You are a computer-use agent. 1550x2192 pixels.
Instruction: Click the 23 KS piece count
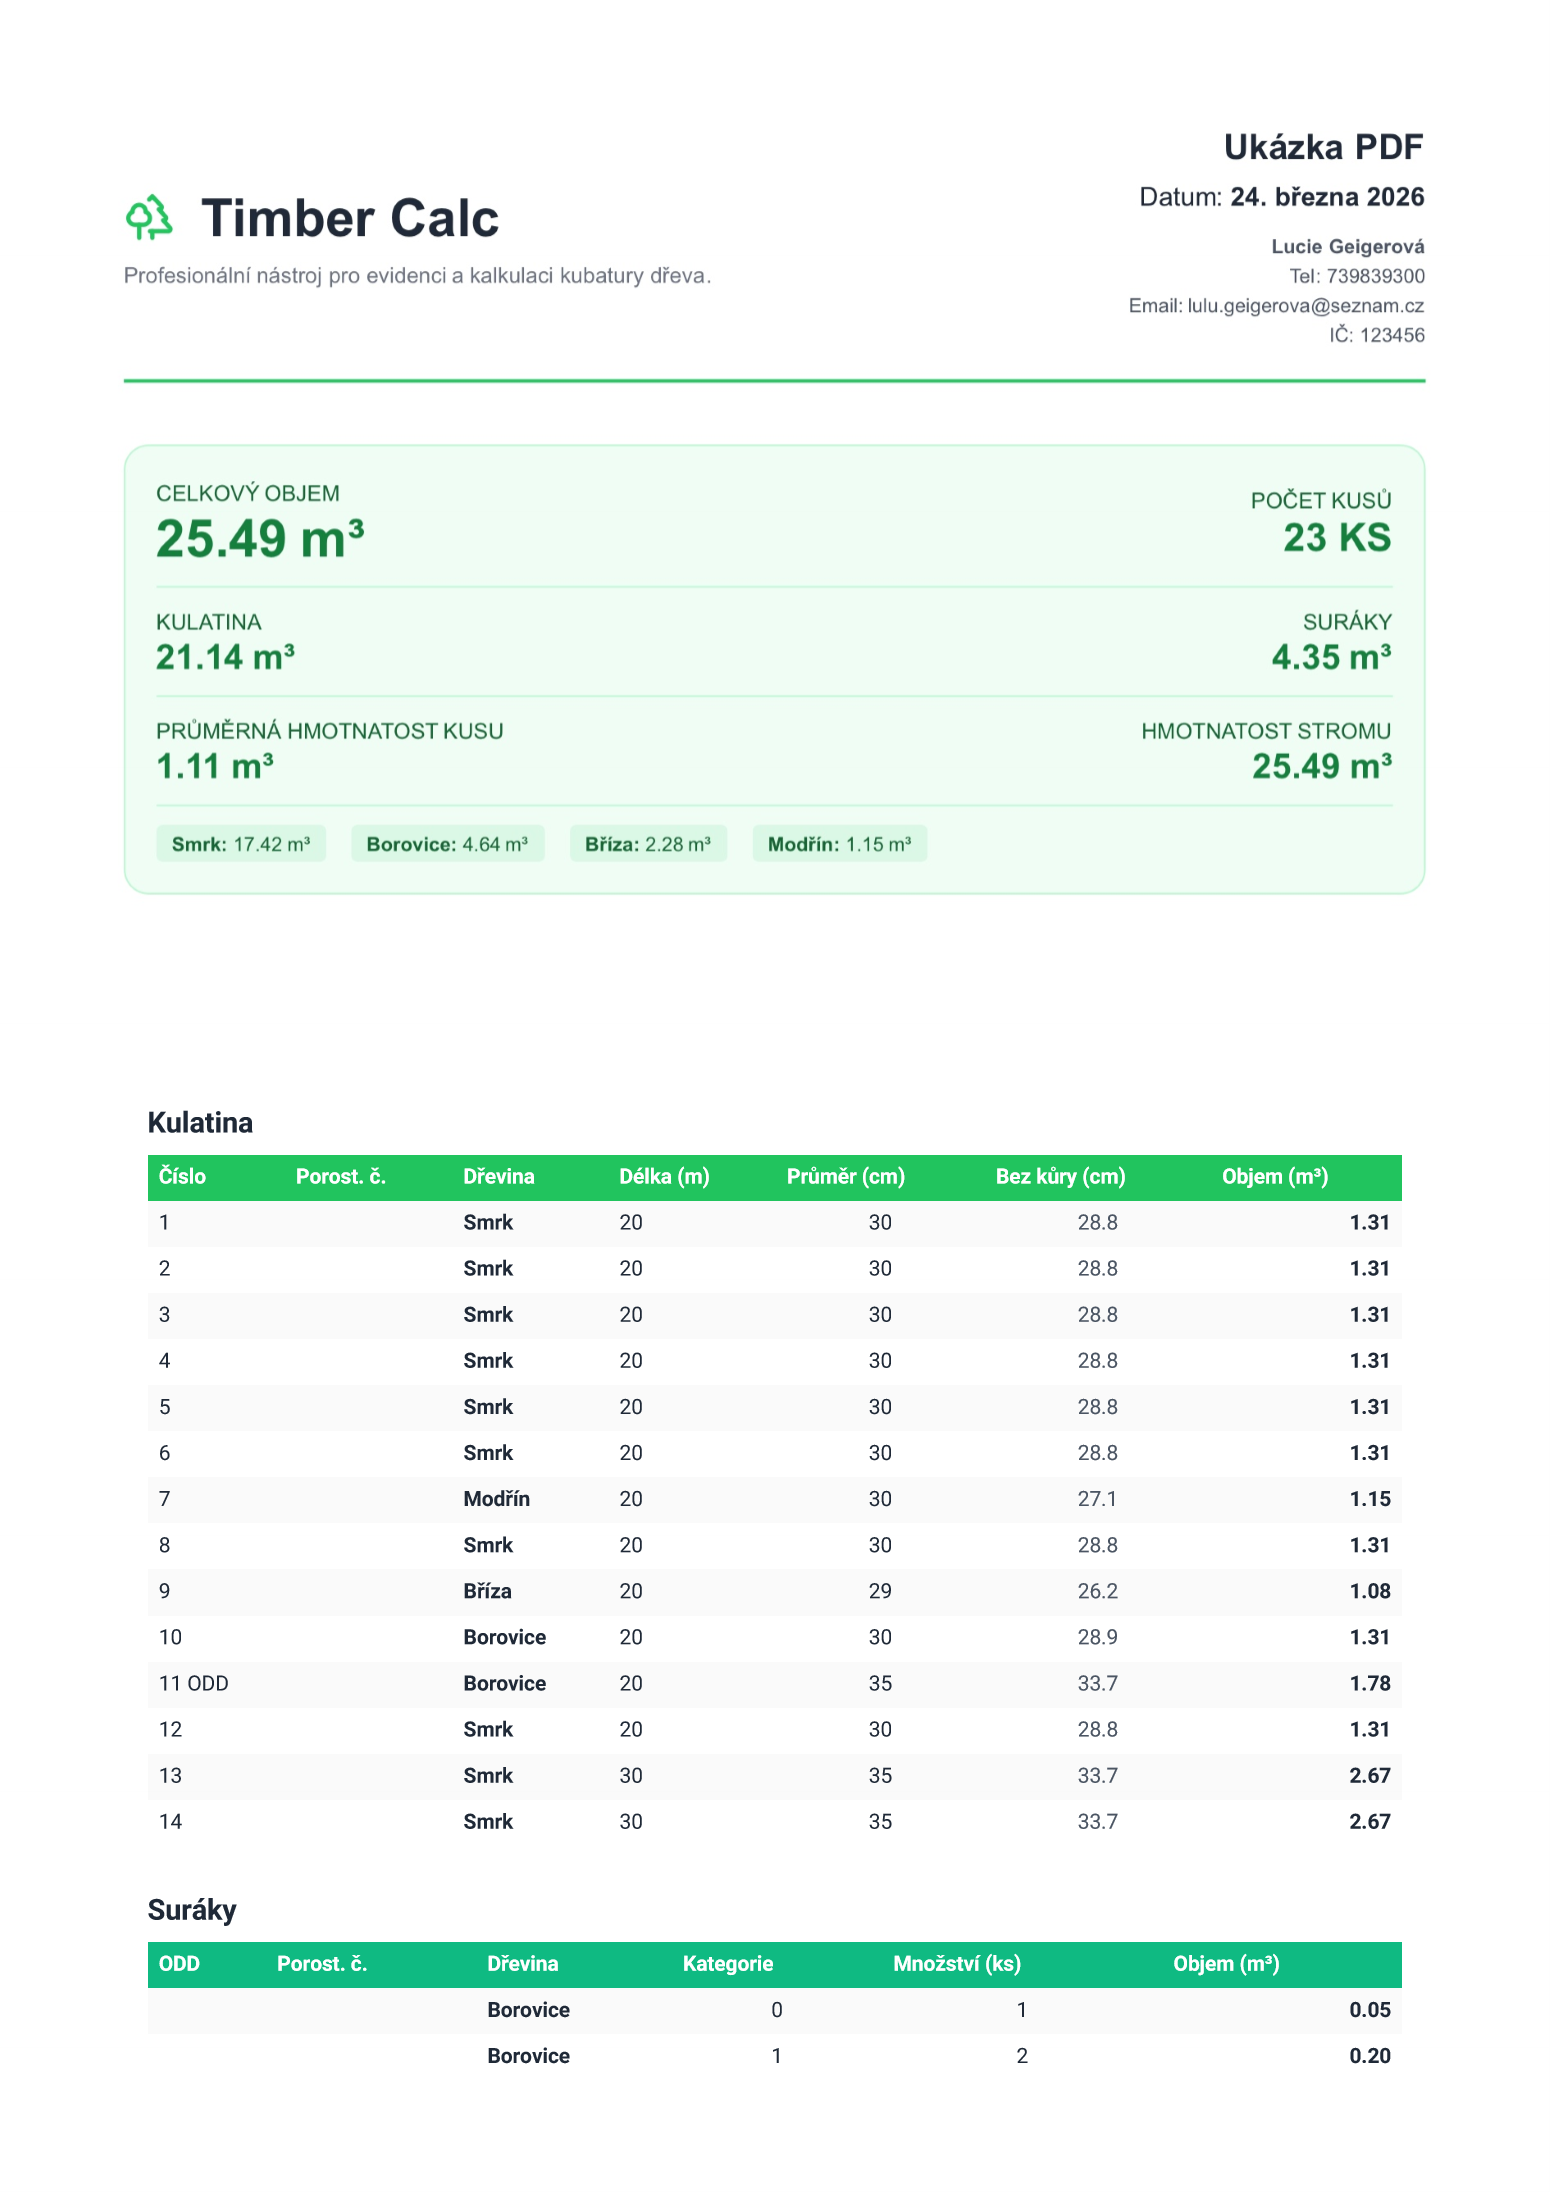(x=1337, y=538)
